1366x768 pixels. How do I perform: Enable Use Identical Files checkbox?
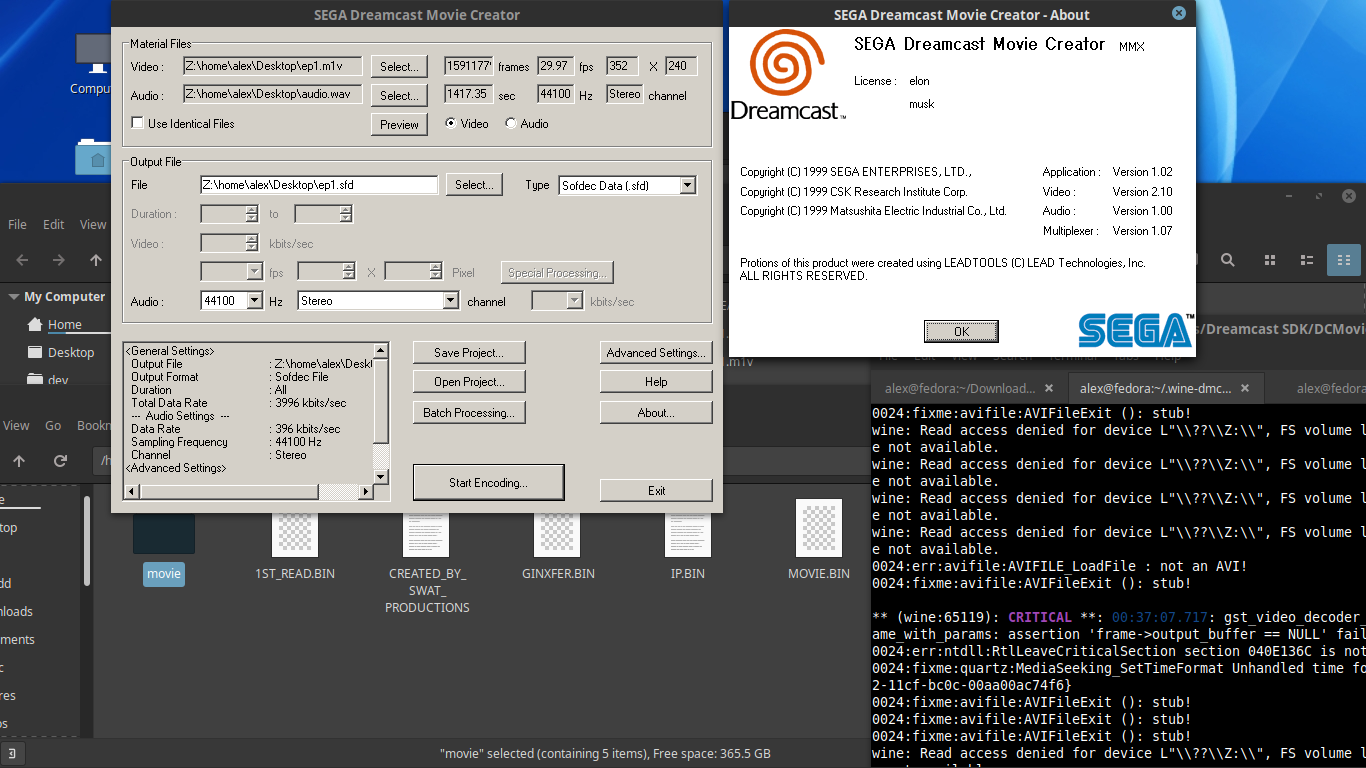point(138,123)
